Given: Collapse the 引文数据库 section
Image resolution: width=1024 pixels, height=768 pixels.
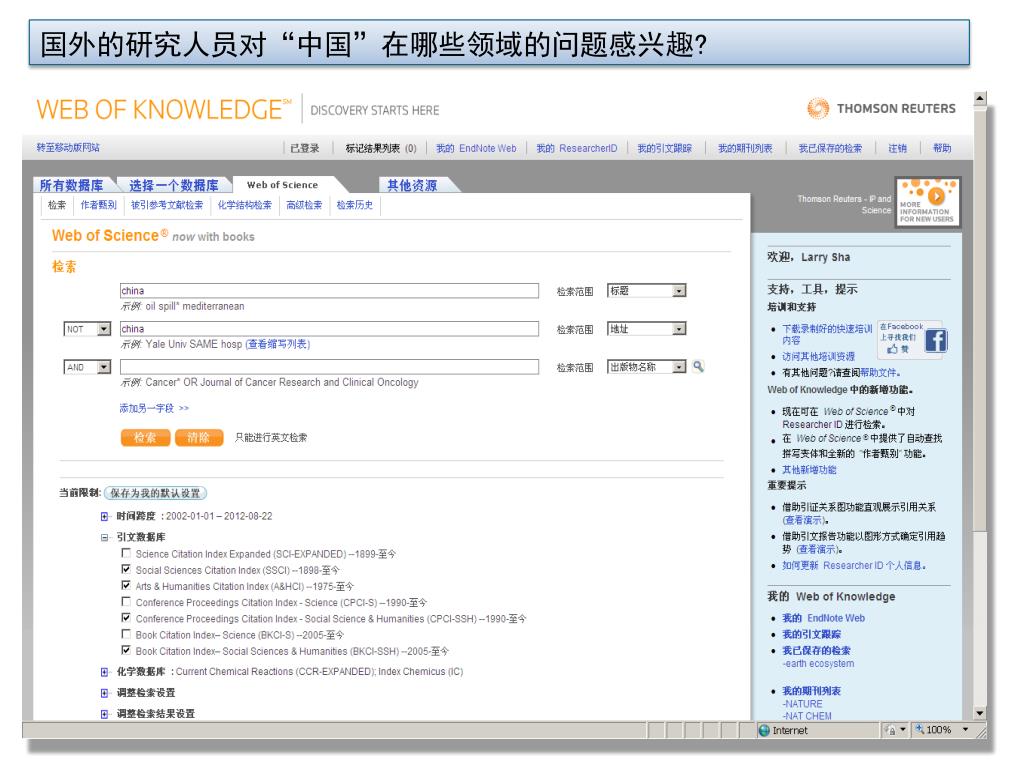Looking at the screenshot, I should click(x=104, y=537).
